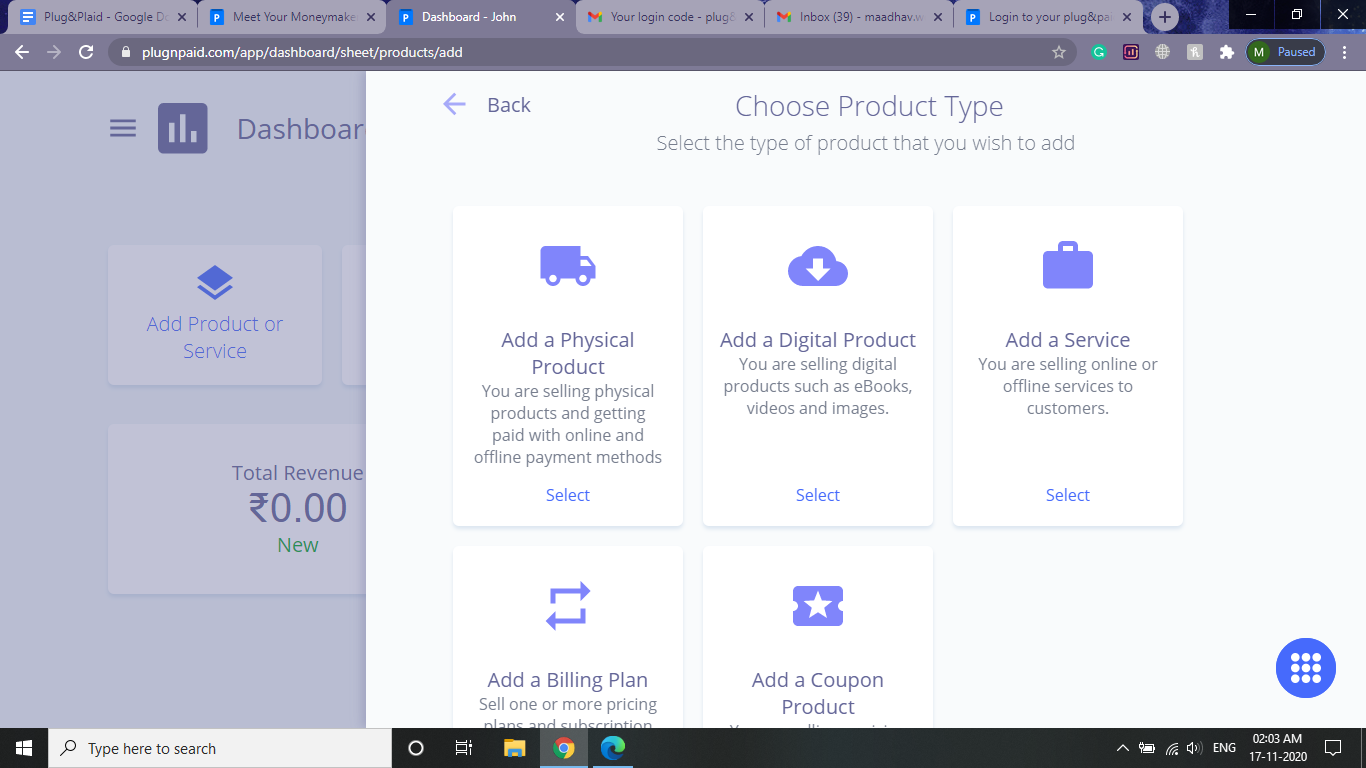Select Add a Digital Product
The height and width of the screenshot is (768, 1366).
pos(818,495)
